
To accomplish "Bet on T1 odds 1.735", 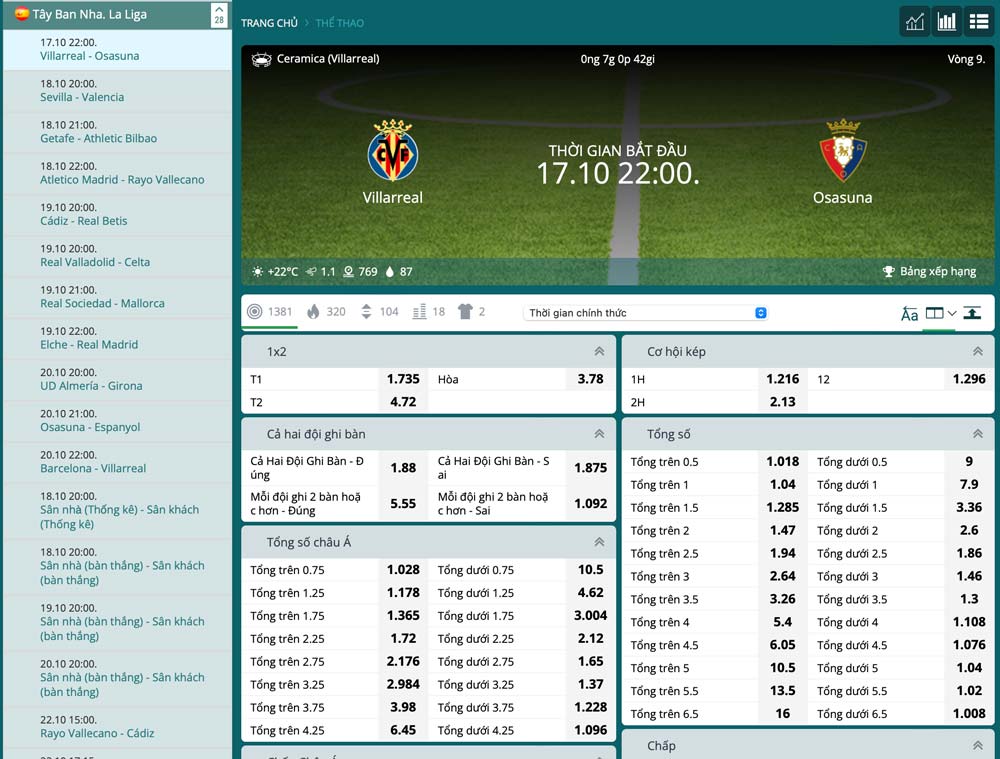I will click(x=403, y=379).
